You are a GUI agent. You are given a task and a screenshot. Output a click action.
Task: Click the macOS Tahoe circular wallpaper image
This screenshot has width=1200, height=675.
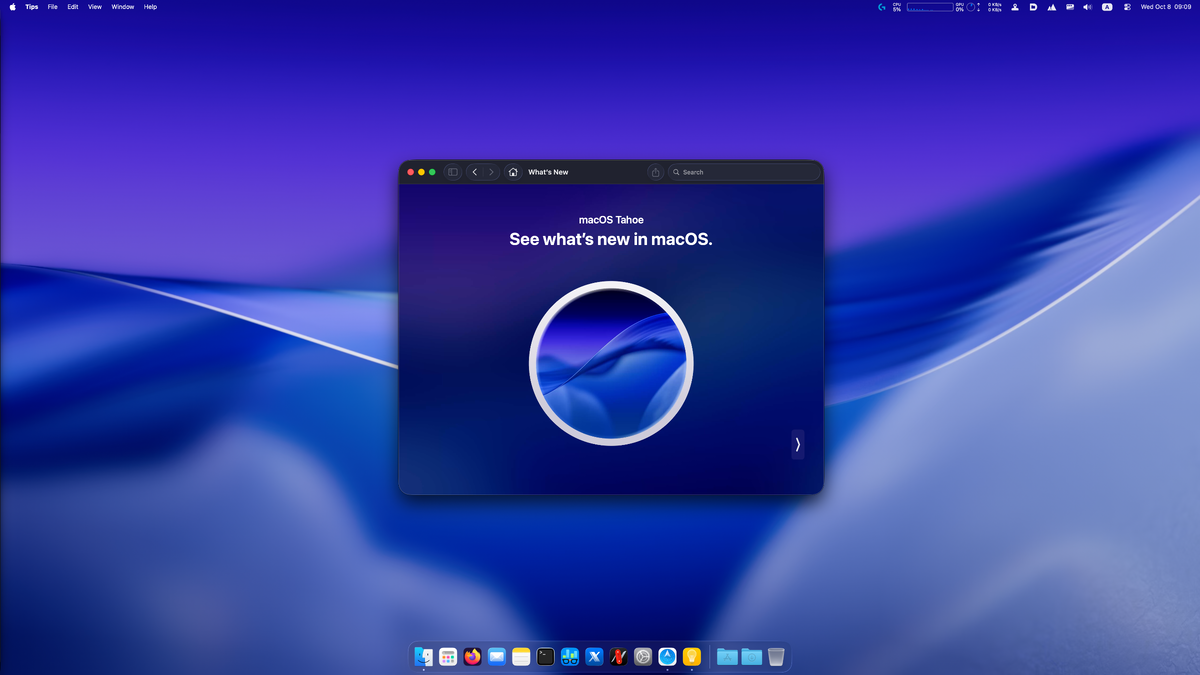click(x=611, y=363)
